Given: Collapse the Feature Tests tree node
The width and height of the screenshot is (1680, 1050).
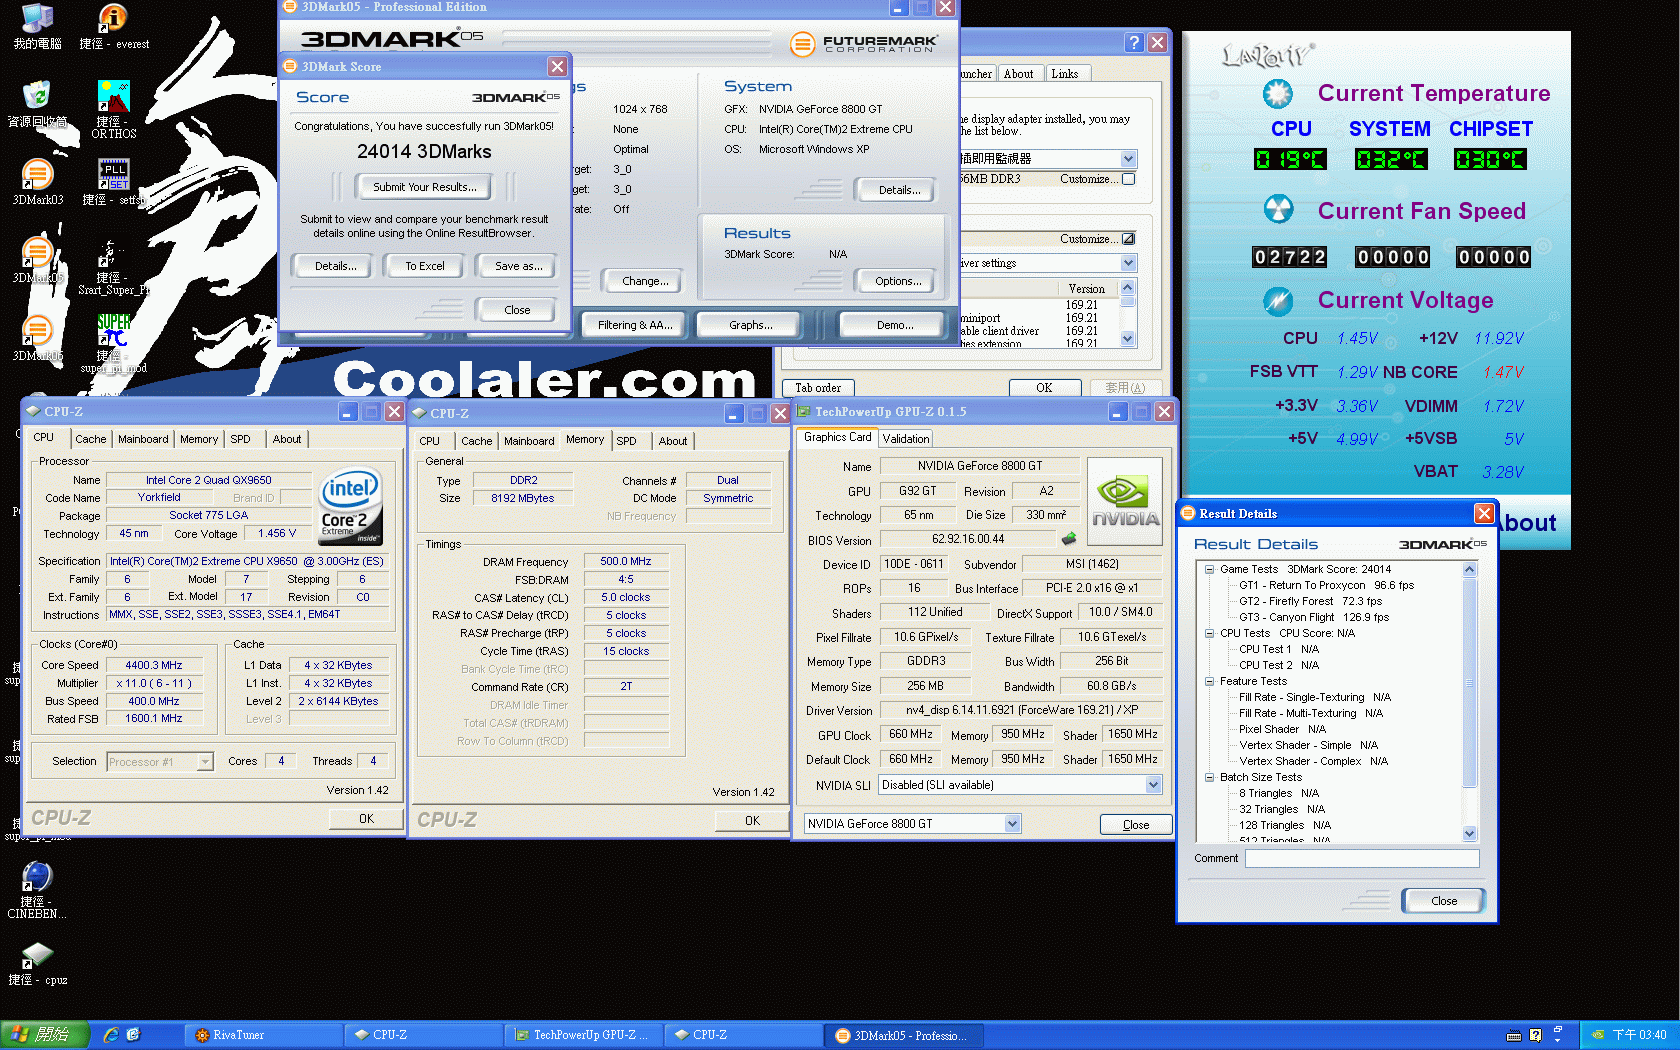Looking at the screenshot, I should (1209, 681).
